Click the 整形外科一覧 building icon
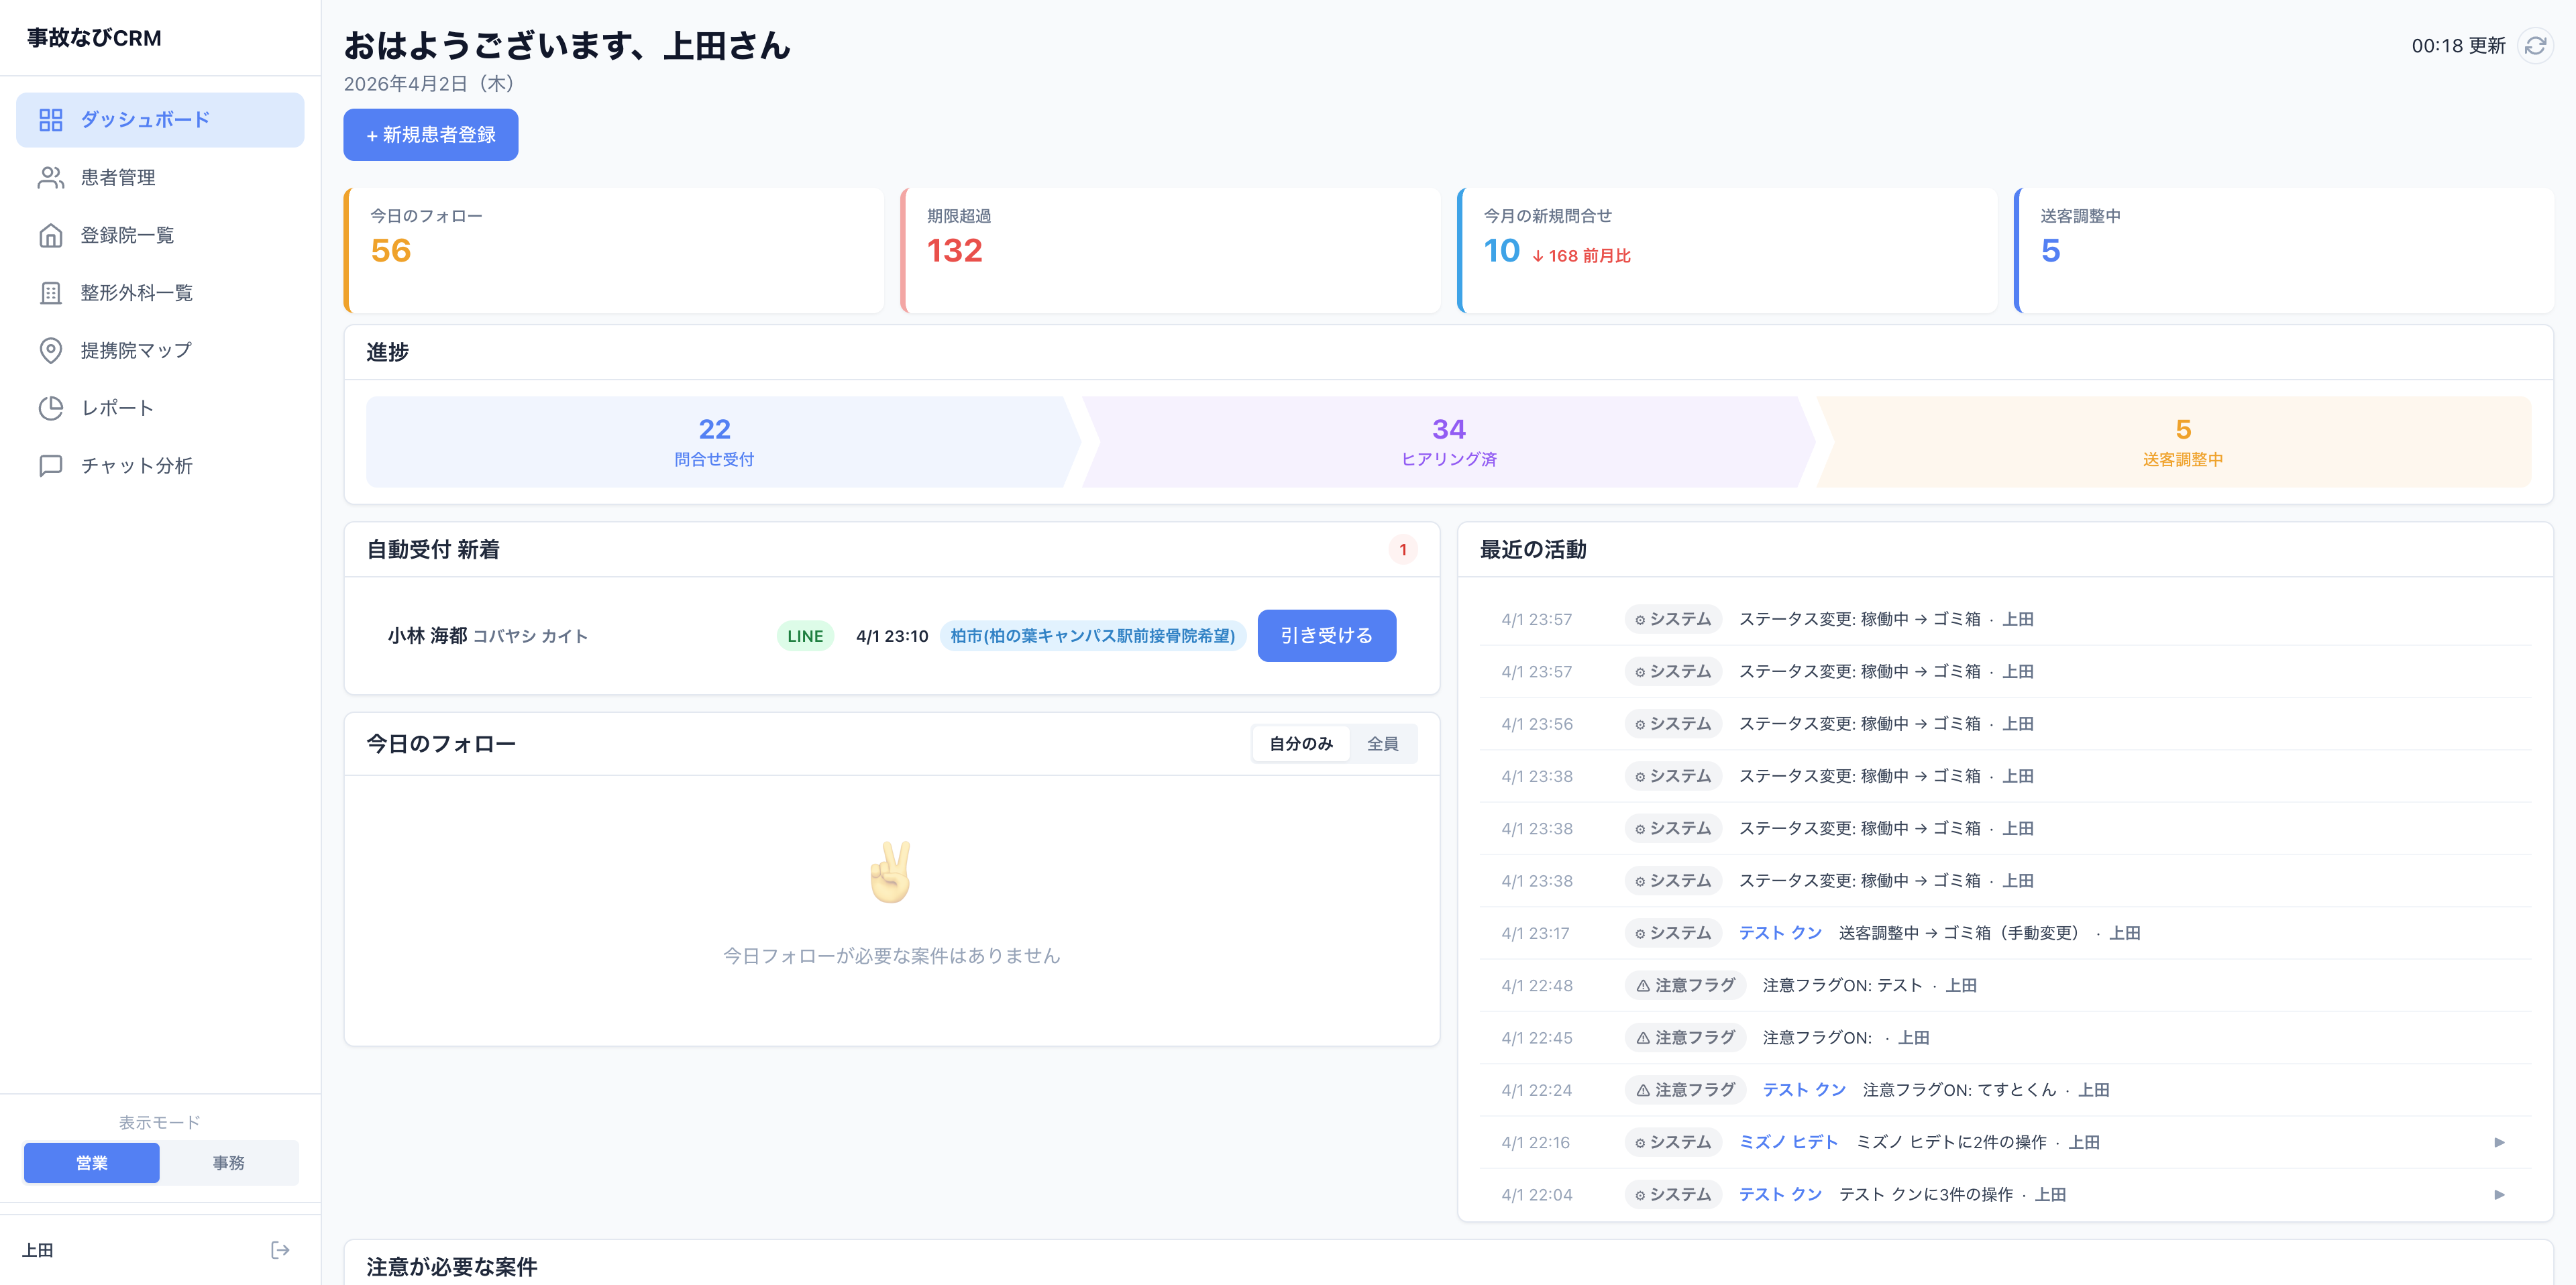This screenshot has height=1285, width=2576. 52,293
